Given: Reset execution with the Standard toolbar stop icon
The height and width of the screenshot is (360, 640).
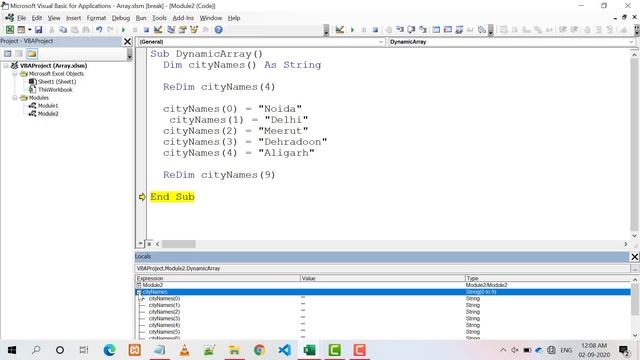Looking at the screenshot, I should click(x=146, y=29).
